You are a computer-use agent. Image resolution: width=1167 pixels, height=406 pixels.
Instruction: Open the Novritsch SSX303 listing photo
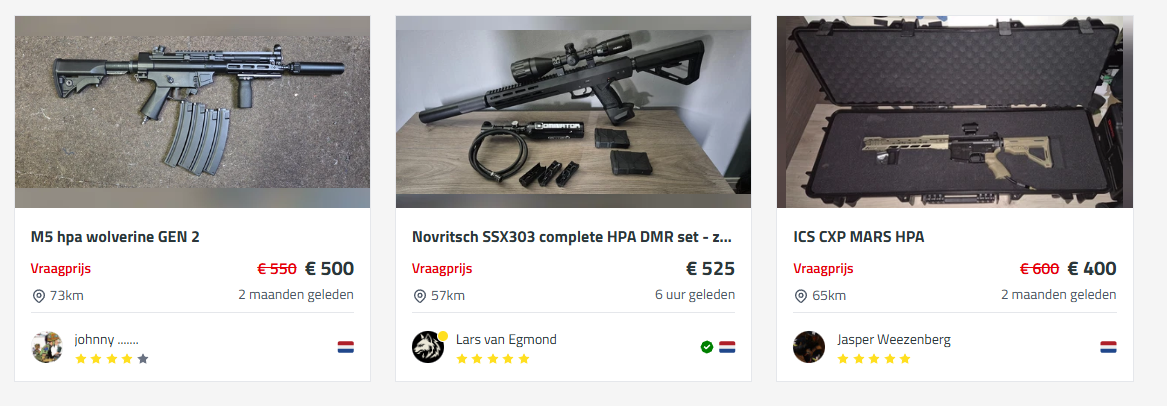click(573, 112)
